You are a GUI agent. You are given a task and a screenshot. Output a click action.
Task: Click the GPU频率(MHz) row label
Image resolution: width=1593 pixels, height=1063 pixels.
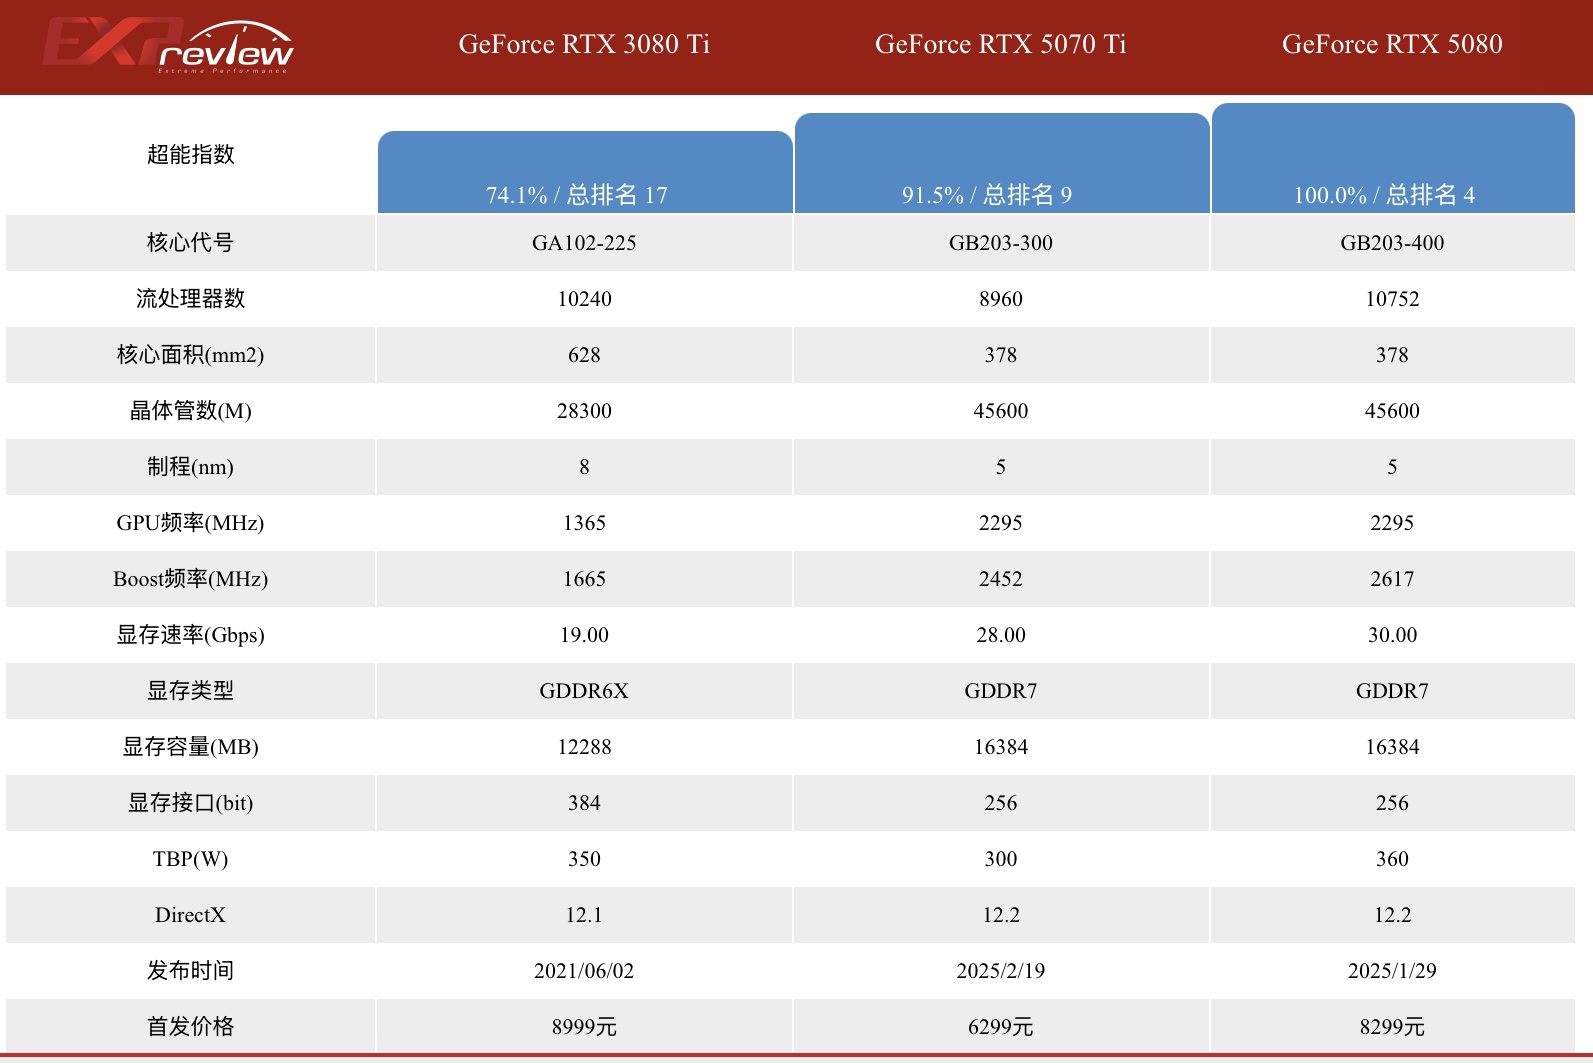click(190, 523)
